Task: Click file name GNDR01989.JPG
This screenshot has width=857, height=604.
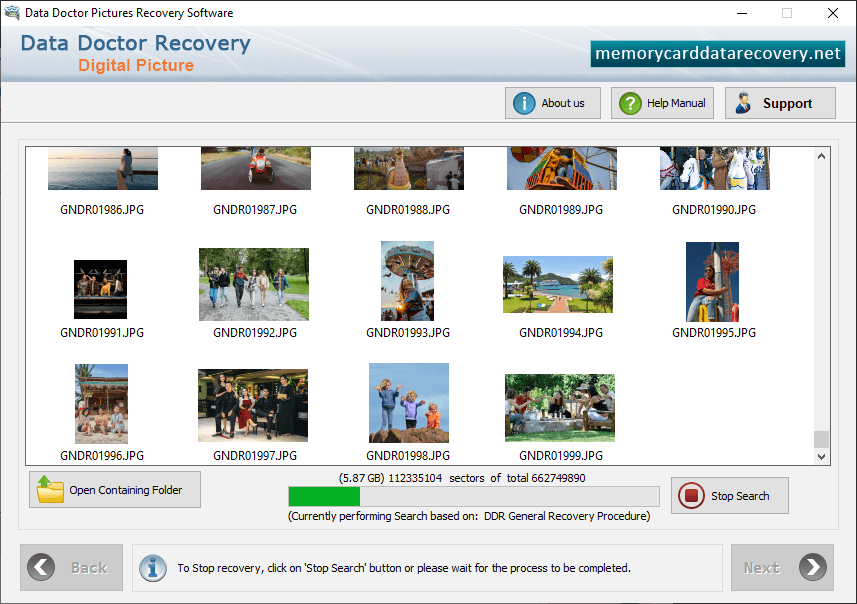Action: pos(561,210)
